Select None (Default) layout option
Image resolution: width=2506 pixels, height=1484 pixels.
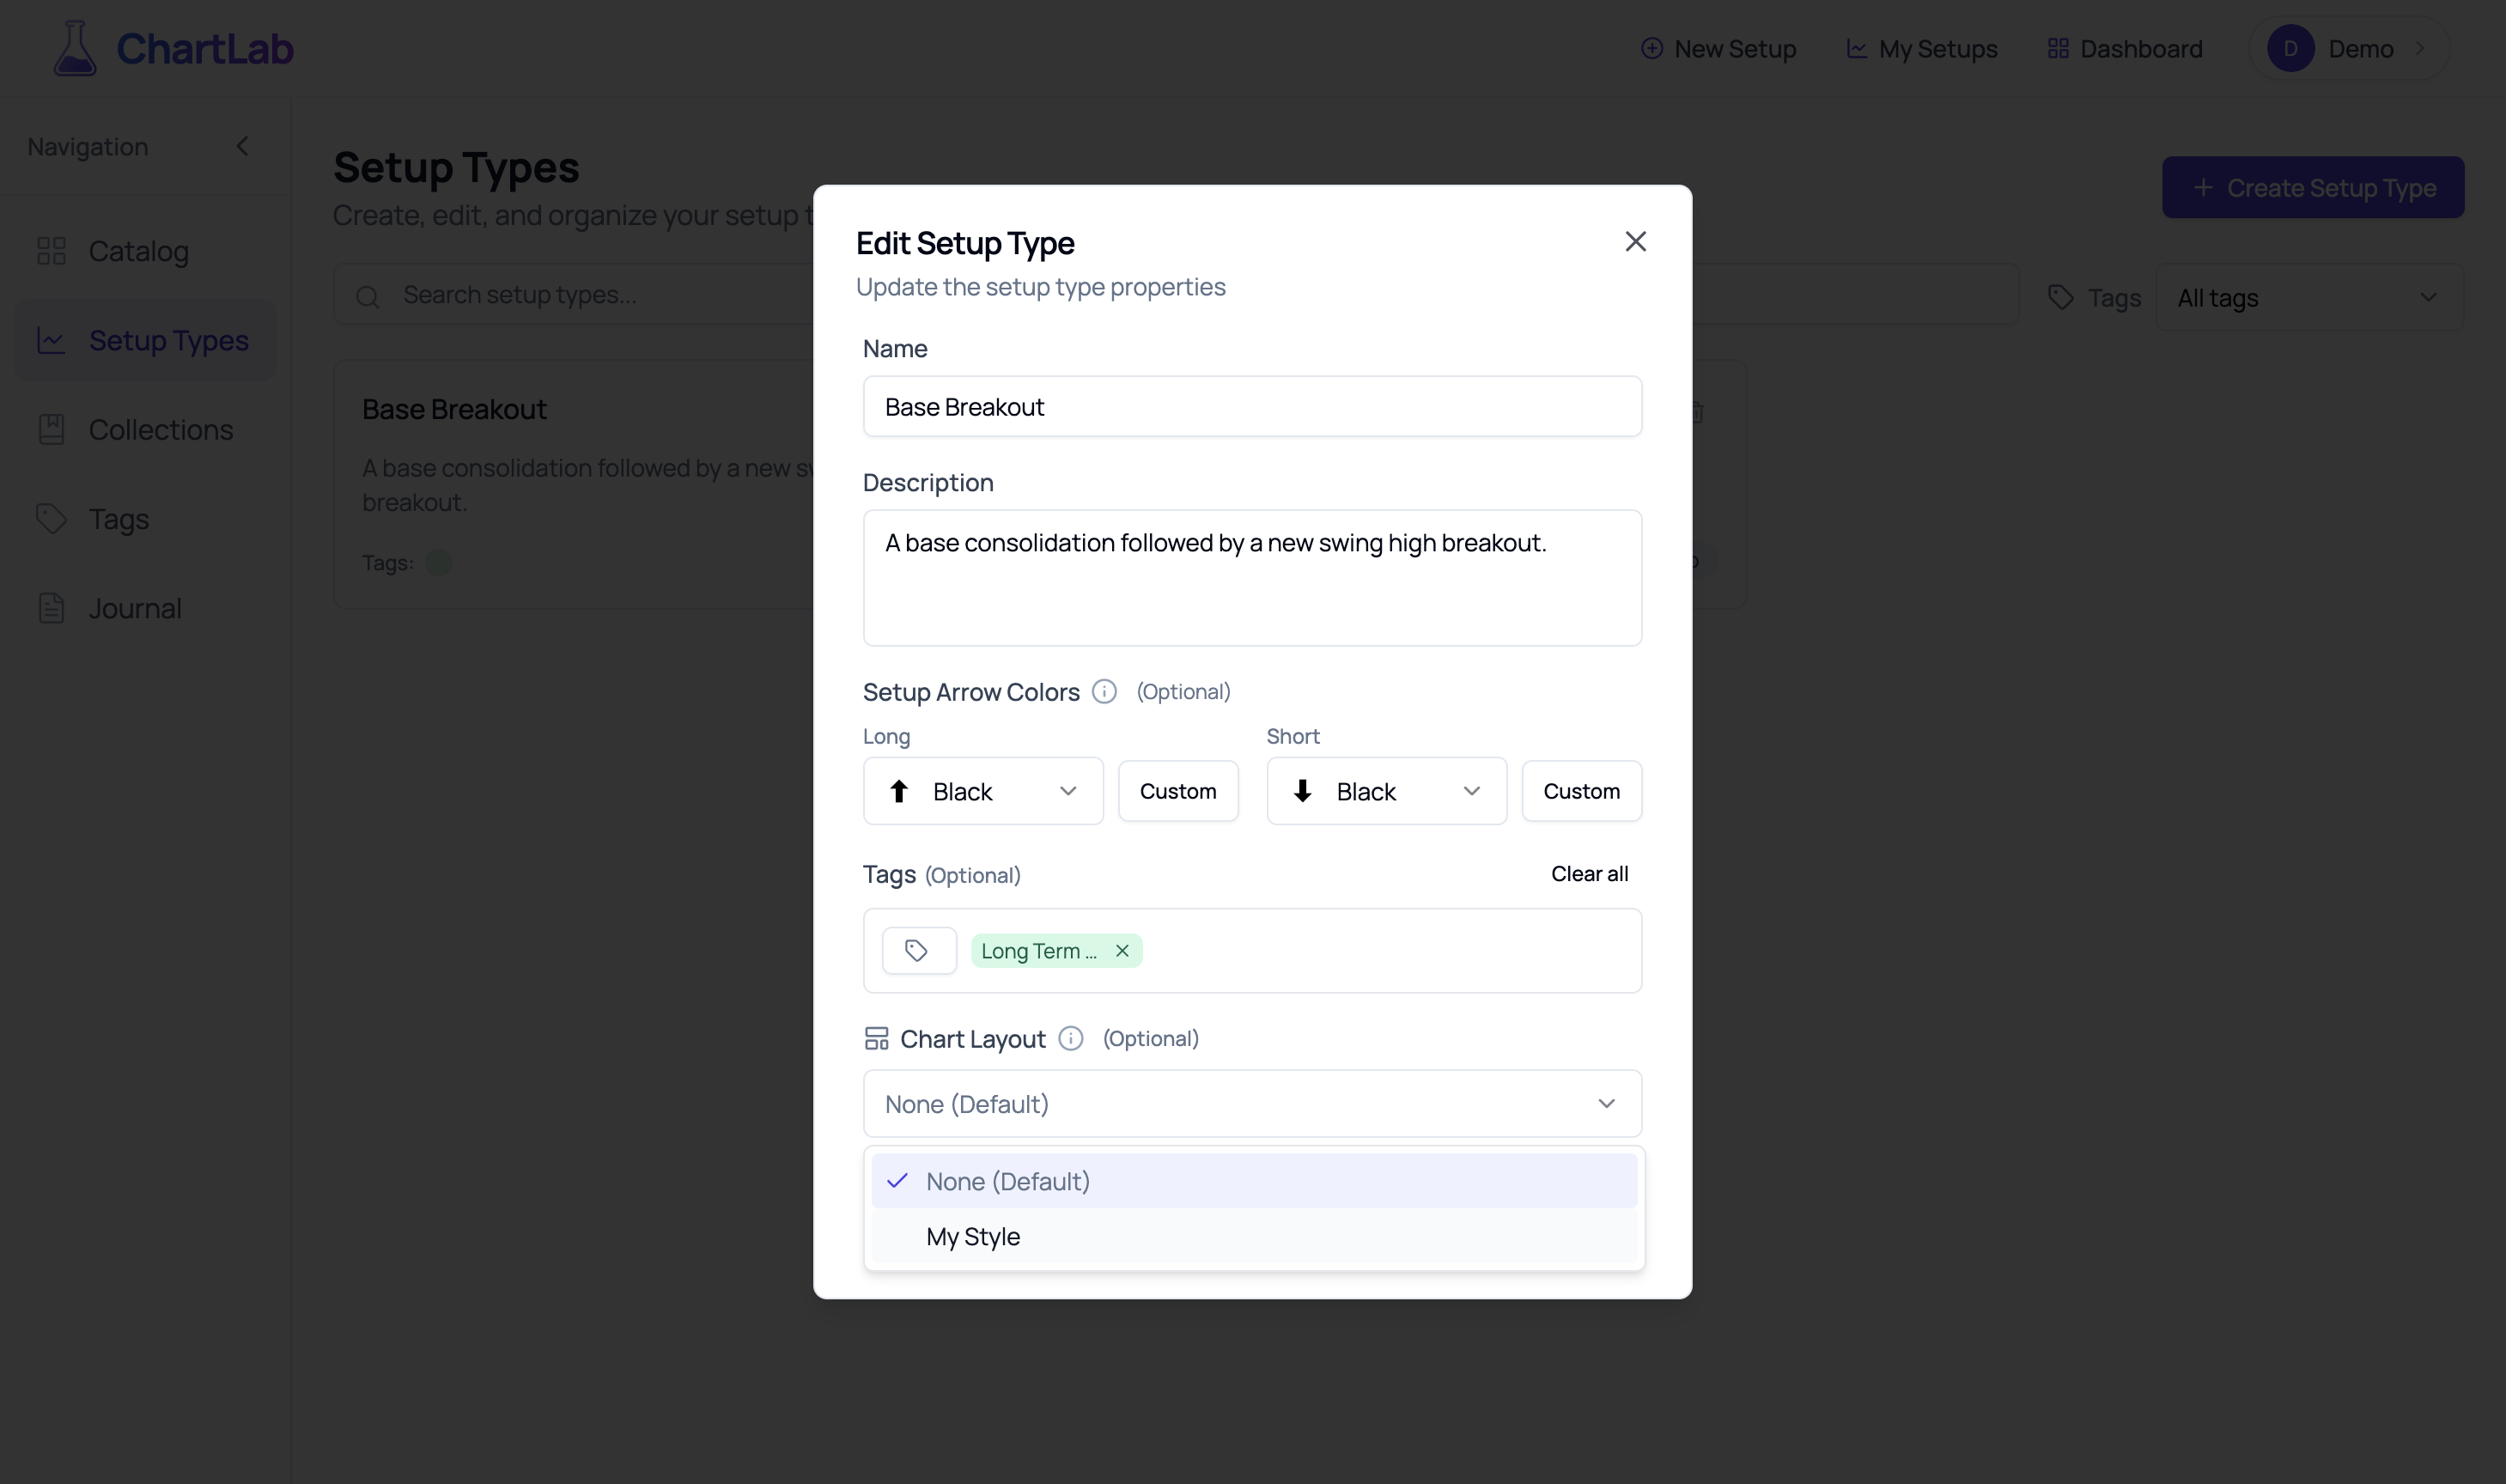(x=1253, y=1181)
